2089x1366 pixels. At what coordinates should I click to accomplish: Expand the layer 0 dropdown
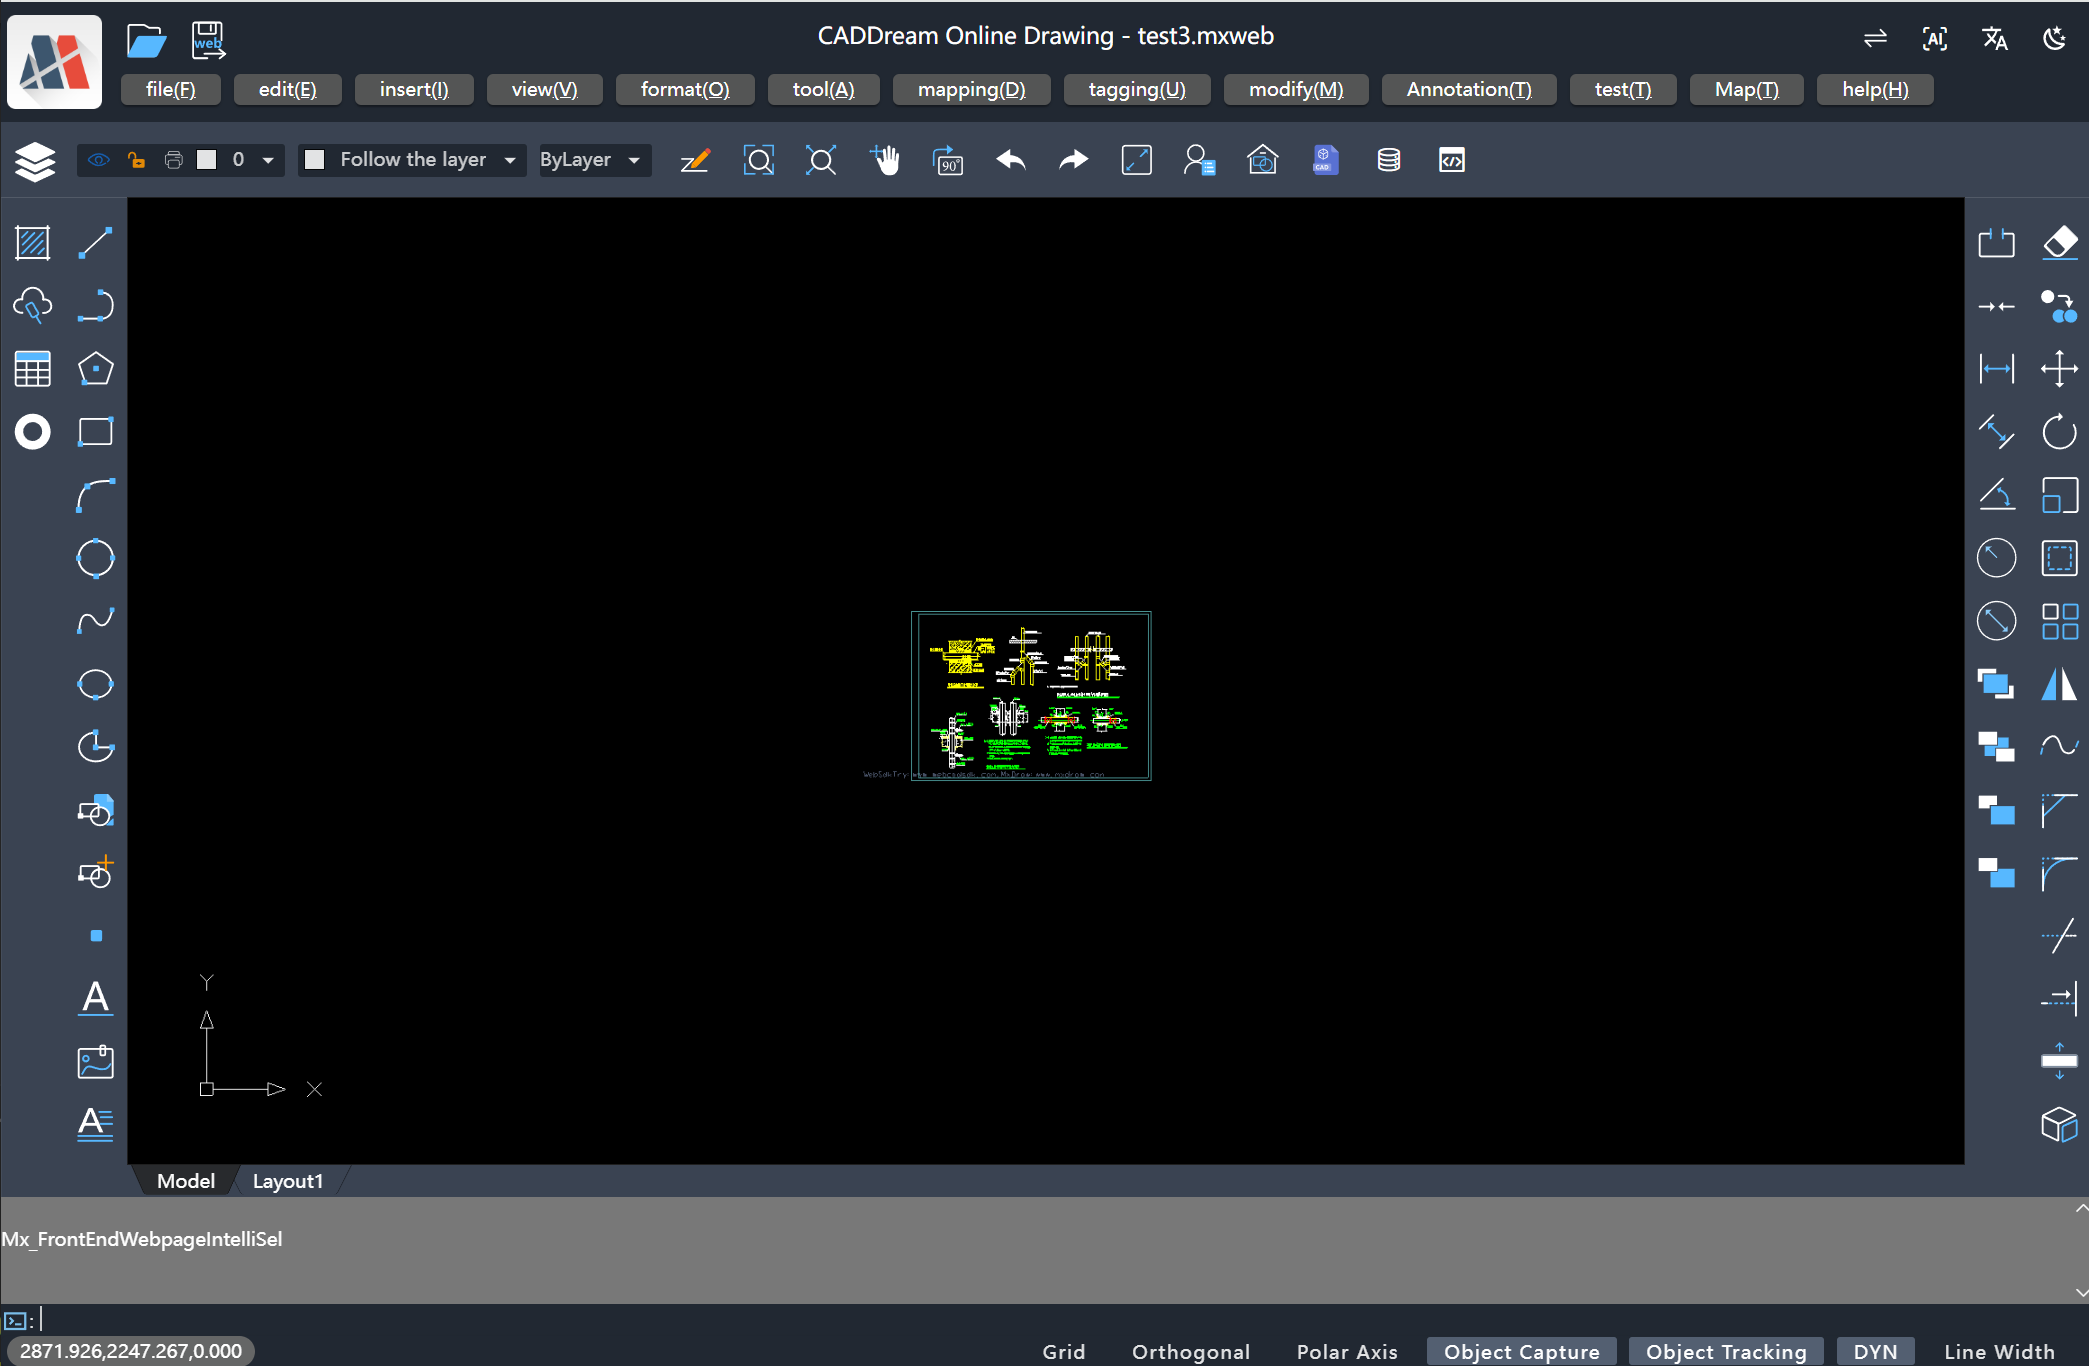click(268, 160)
